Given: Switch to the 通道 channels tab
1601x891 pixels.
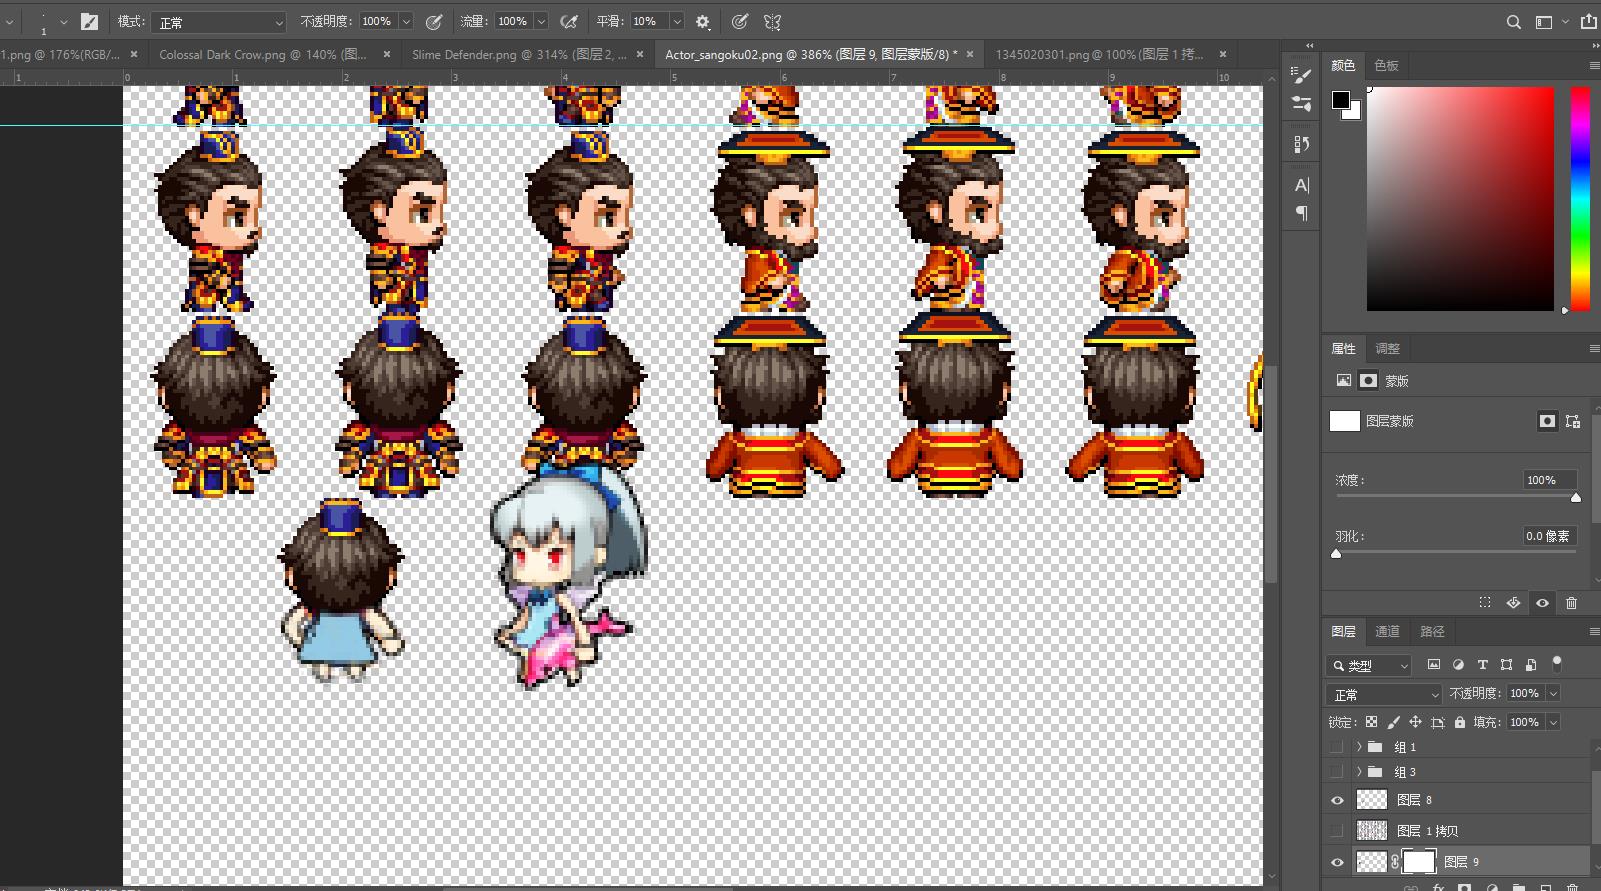Looking at the screenshot, I should tap(1387, 632).
